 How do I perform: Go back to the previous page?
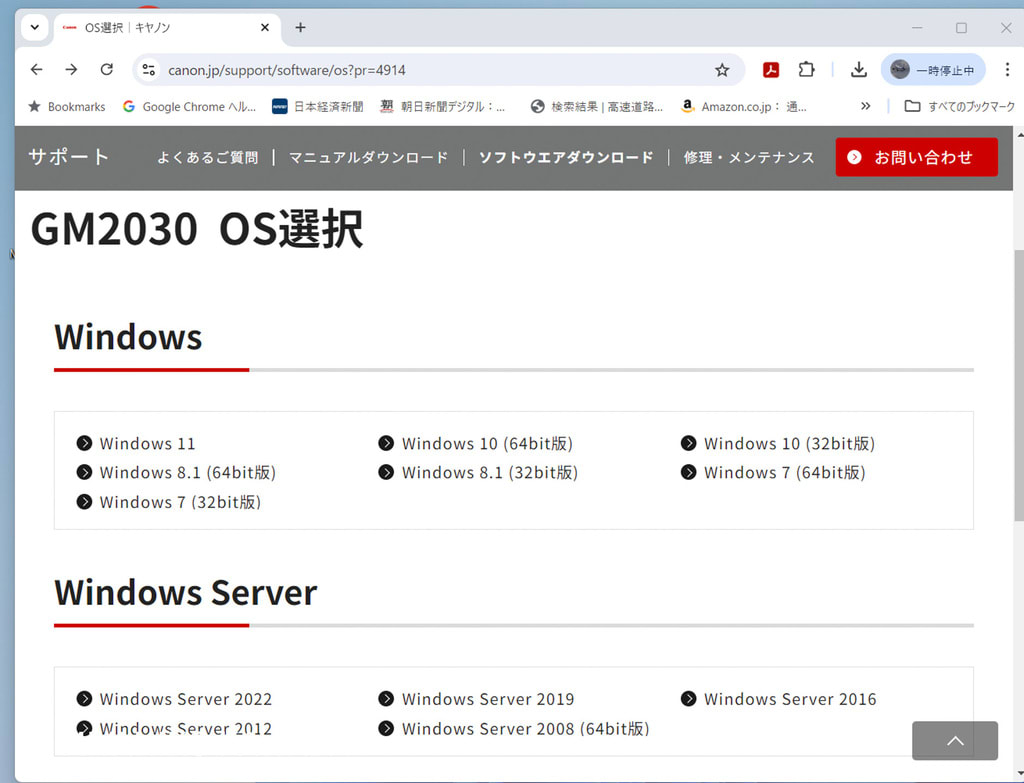[37, 69]
